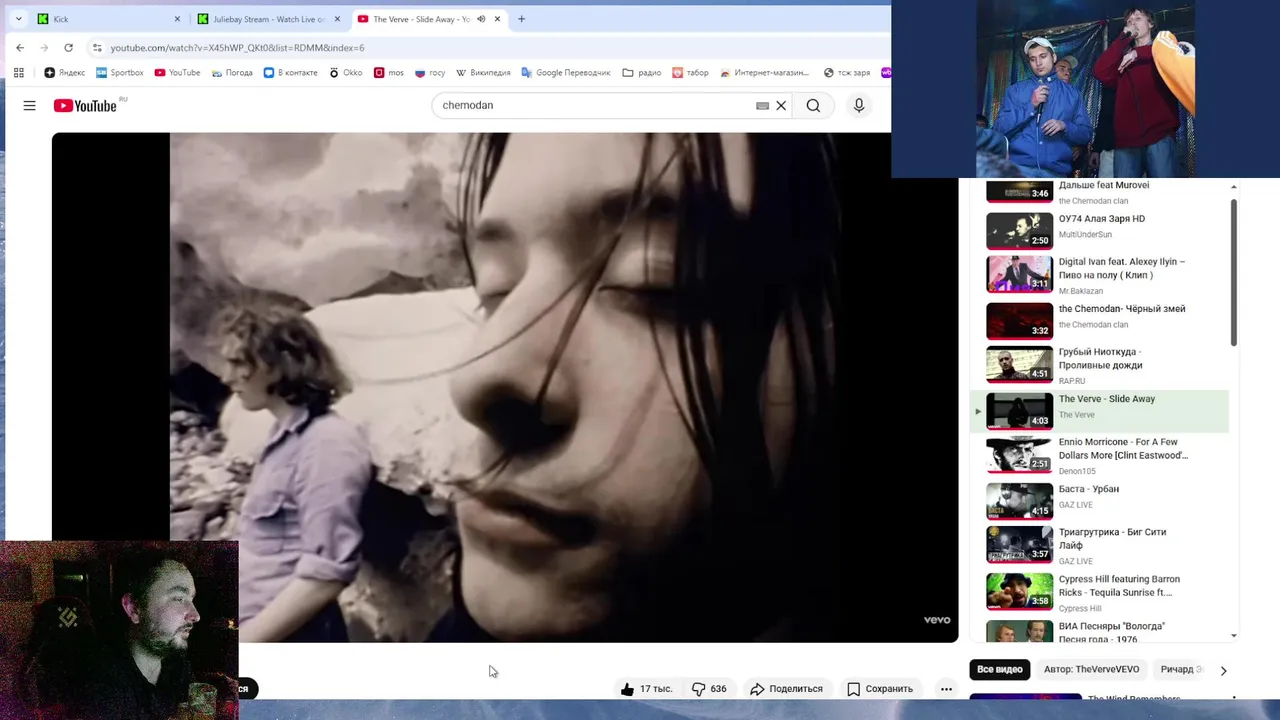Screen dimensions: 1280x720
Task: Run search with magnifier button
Action: [x=813, y=105]
